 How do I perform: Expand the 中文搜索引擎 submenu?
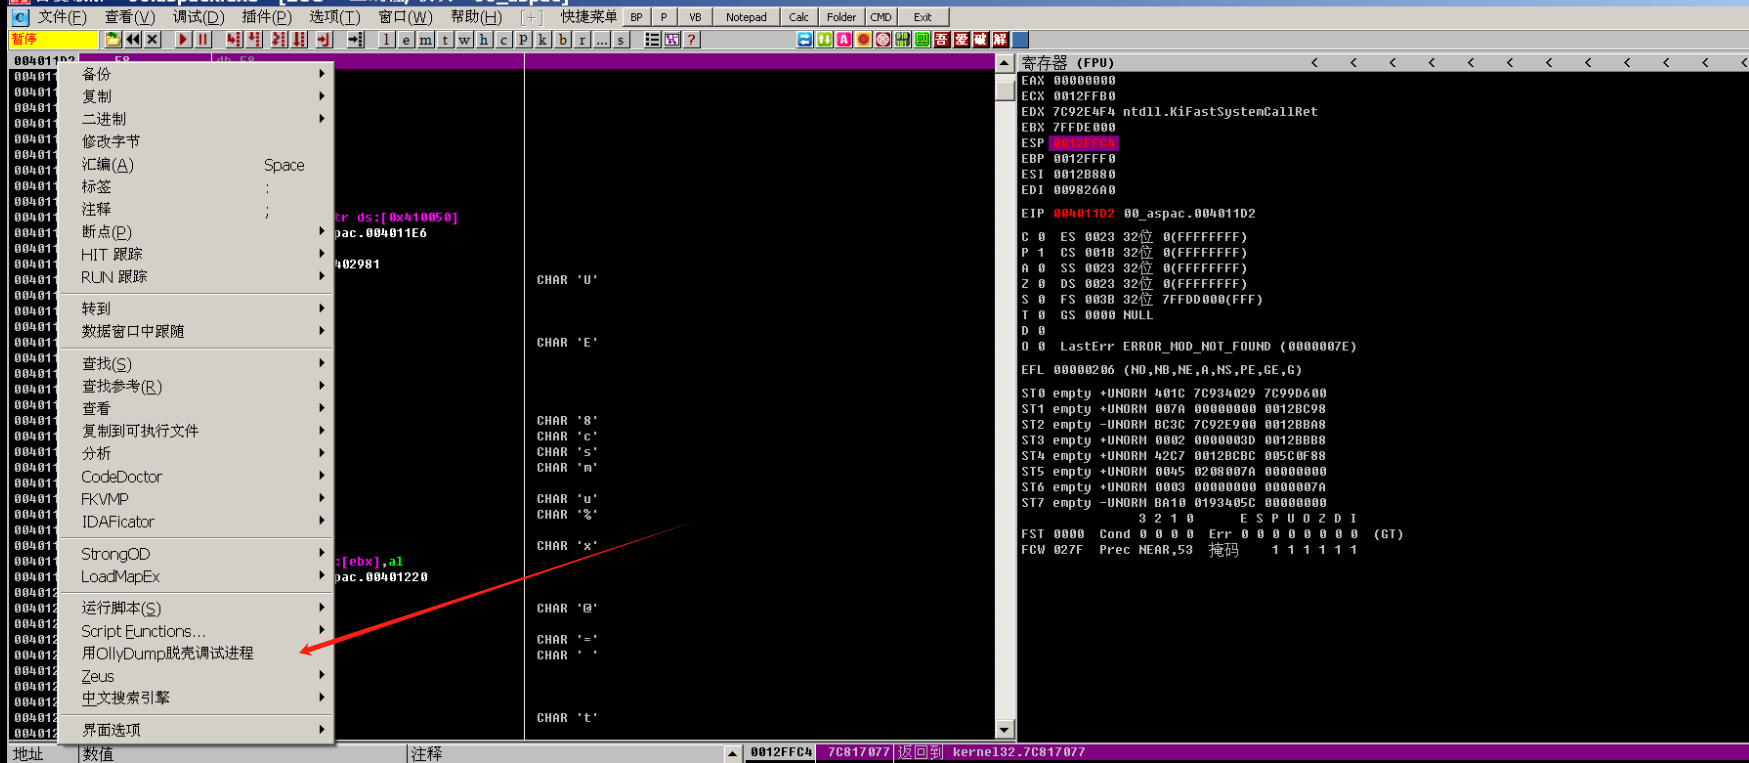point(196,698)
